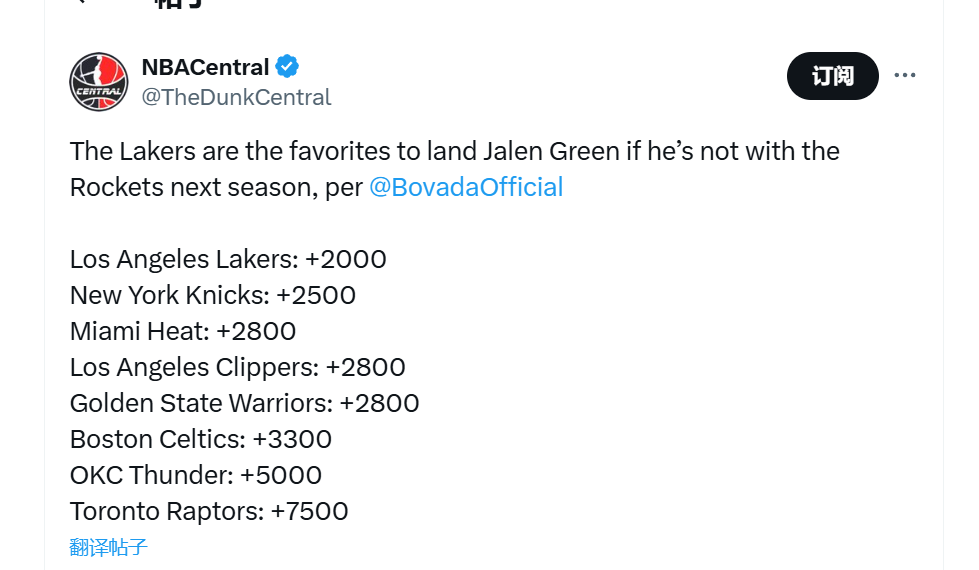Screen dimensions: 979x570
Task: Go back using the top arrow
Action: click(x=80, y=2)
